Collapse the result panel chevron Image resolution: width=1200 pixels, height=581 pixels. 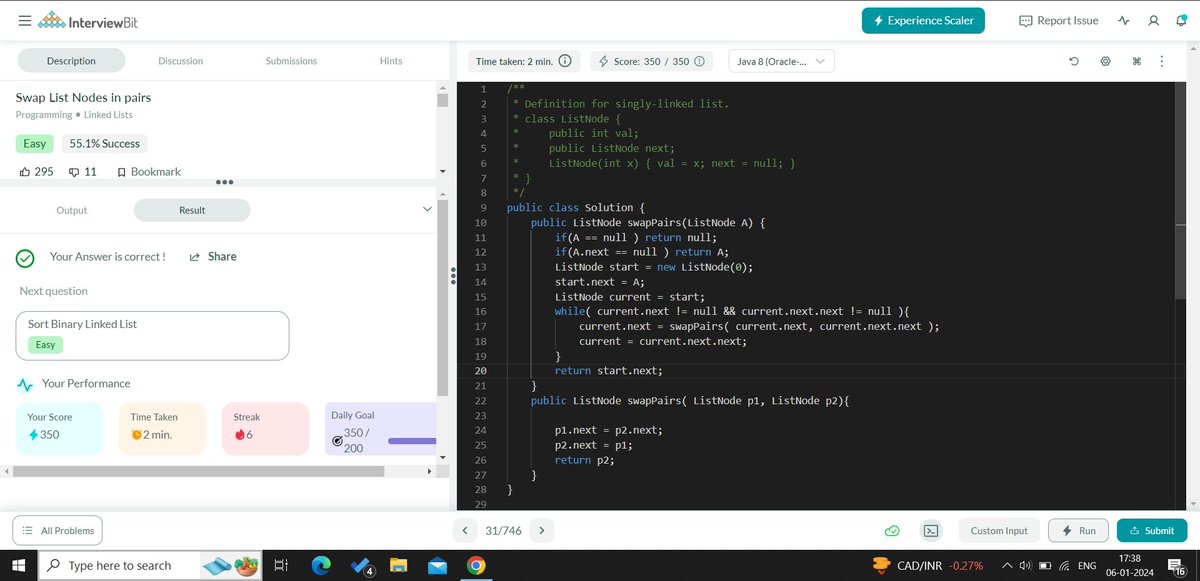pos(427,210)
